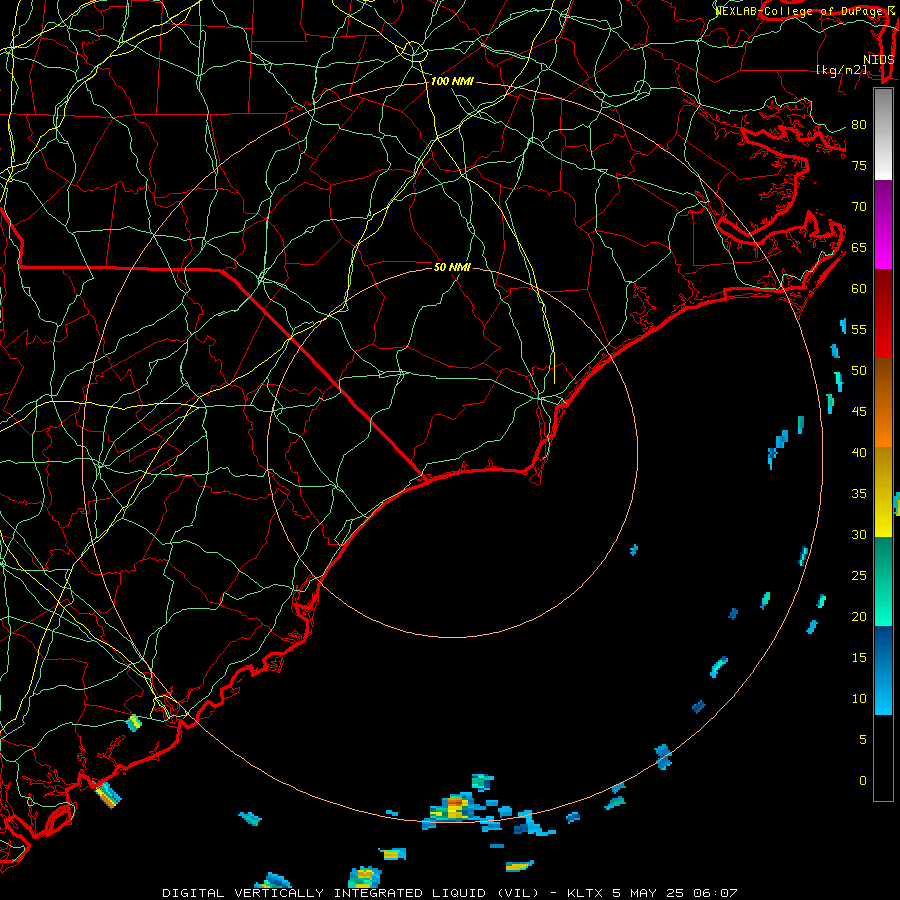The width and height of the screenshot is (900, 900).
Task: Click the NEXLAB-College of DuPage credit text
Action: (799, 11)
